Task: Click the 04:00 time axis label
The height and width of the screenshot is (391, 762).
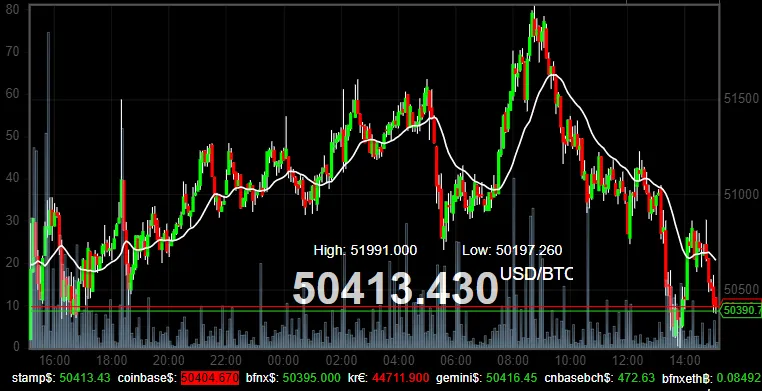Action: pyautogui.click(x=398, y=360)
